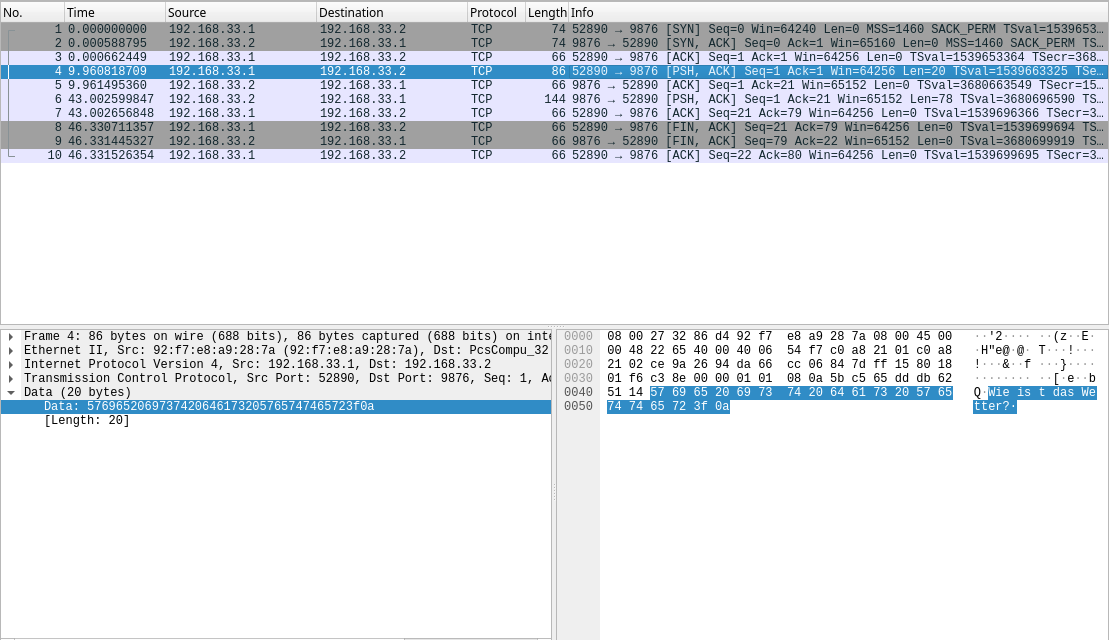The width and height of the screenshot is (1109, 640).
Task: Click the Destination column header
Action: (x=390, y=12)
